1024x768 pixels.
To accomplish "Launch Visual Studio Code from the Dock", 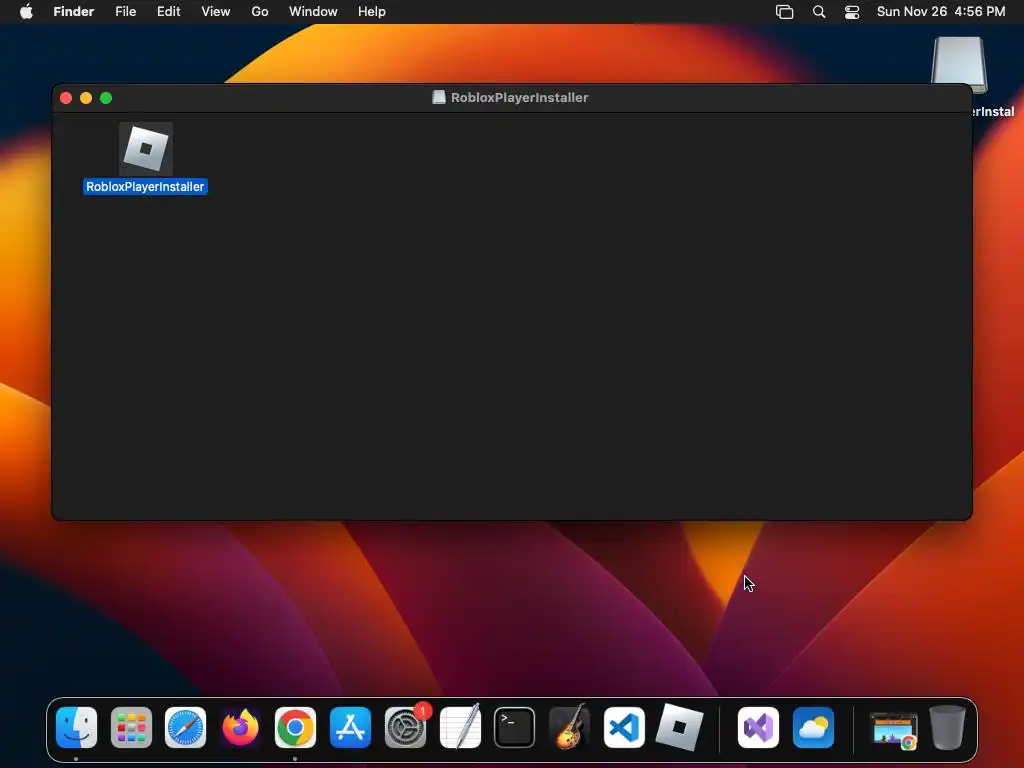I will coord(624,728).
